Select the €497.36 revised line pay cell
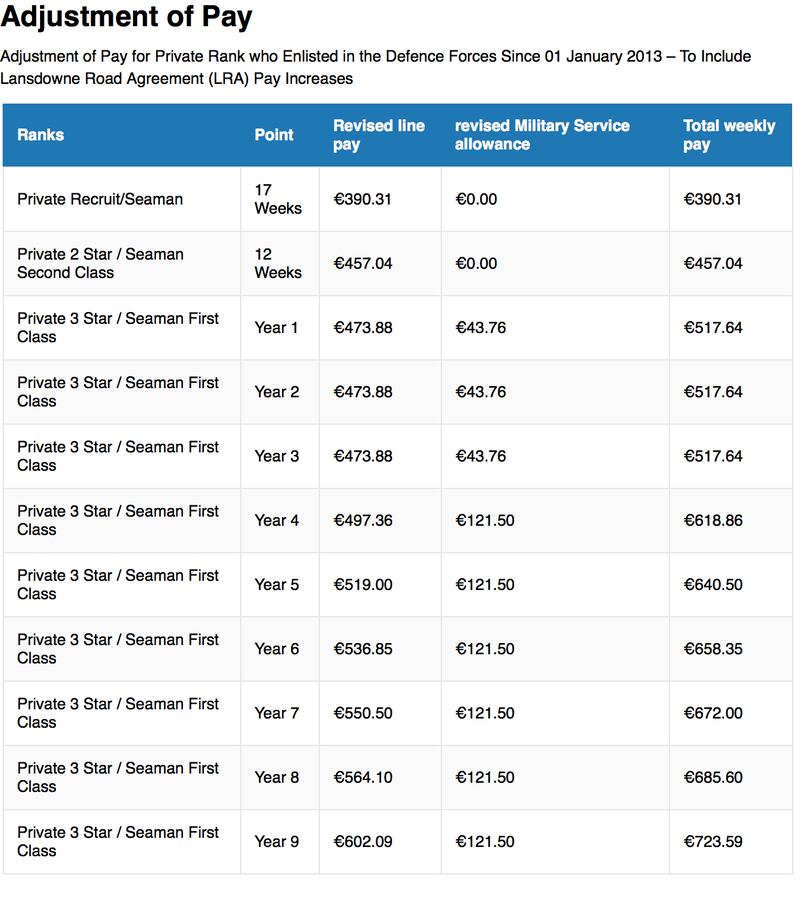This screenshot has width=800, height=906. [362, 520]
